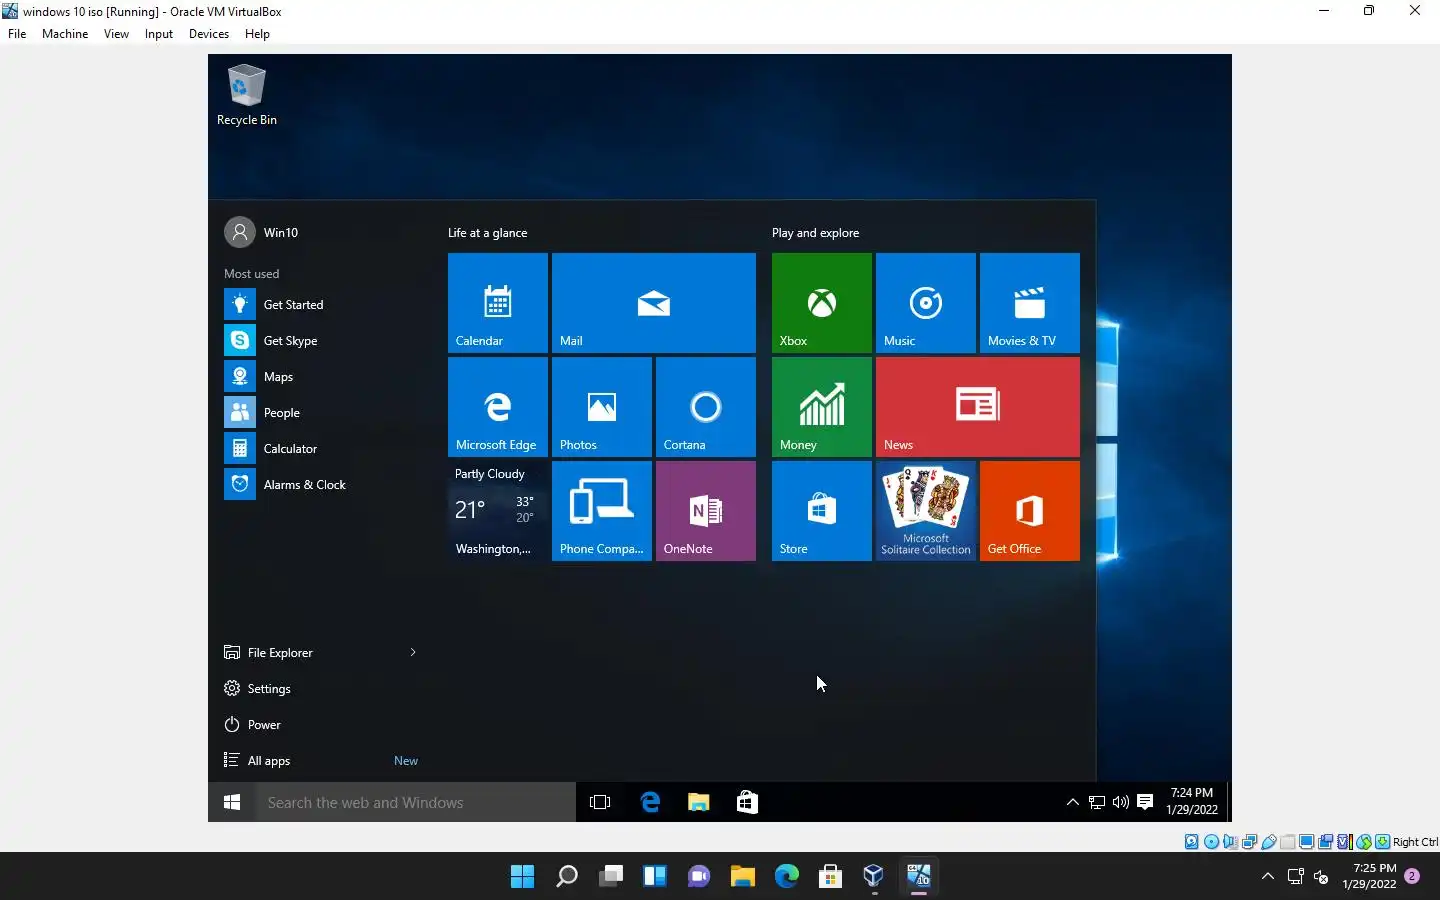This screenshot has height=900, width=1440.
Task: Open the Music tile
Action: [x=926, y=303]
